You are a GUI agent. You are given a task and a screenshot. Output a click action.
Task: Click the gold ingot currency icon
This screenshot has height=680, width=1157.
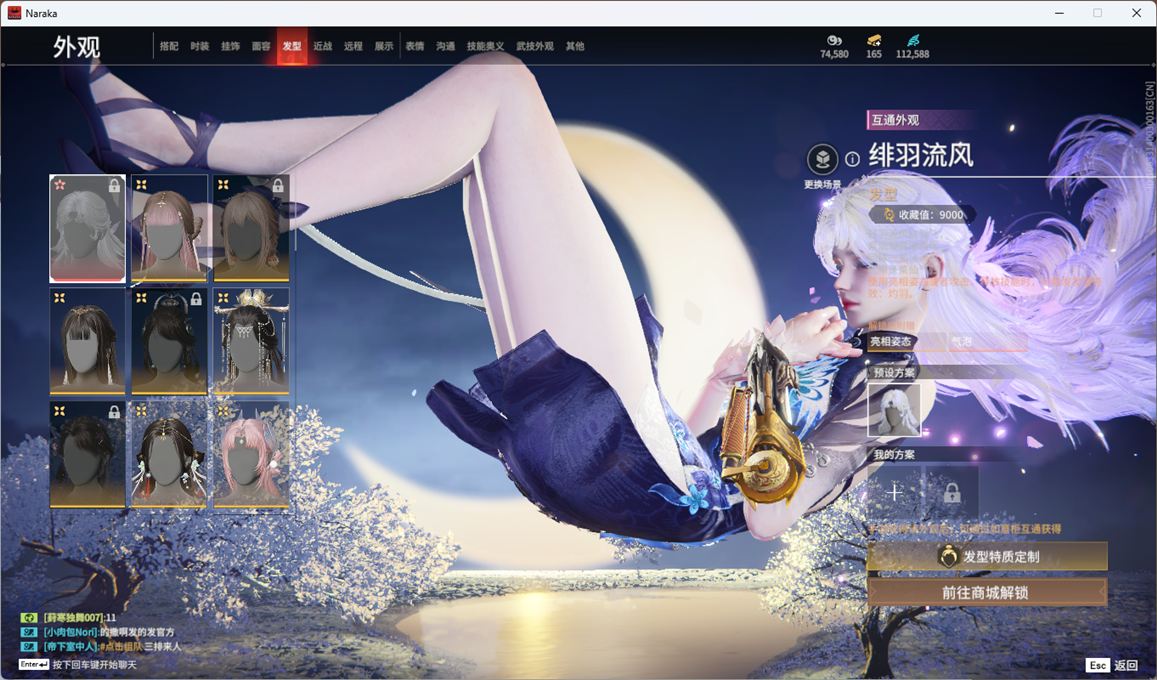(x=874, y=40)
